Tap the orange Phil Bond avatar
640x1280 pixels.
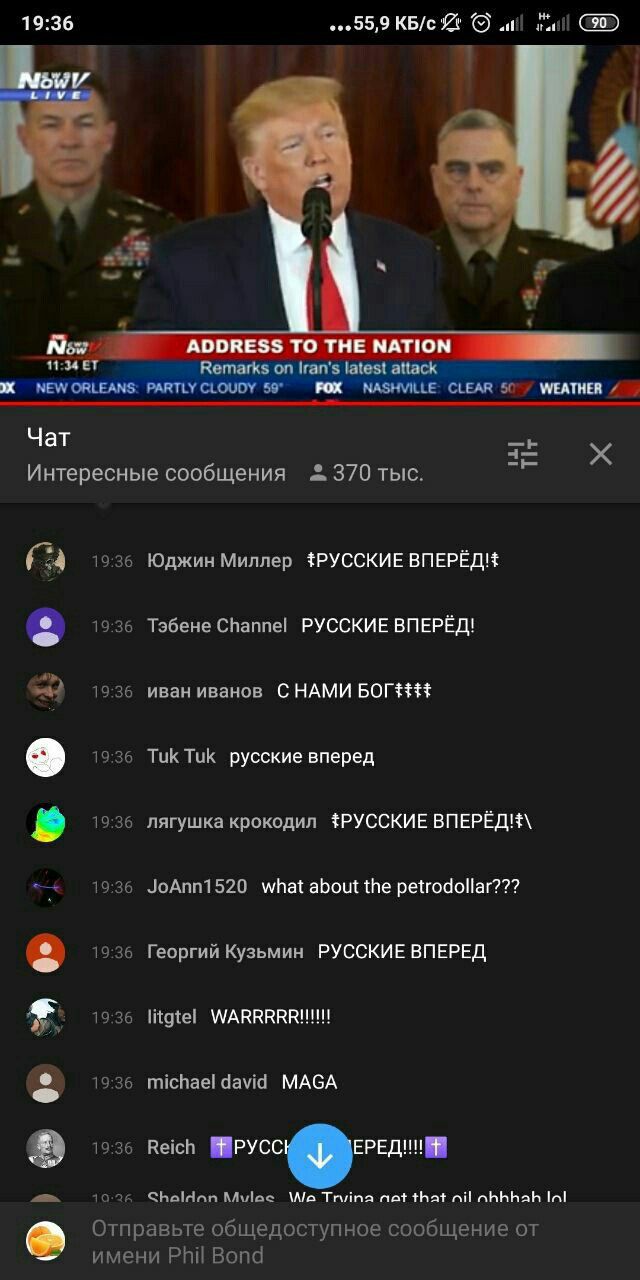[45, 1241]
